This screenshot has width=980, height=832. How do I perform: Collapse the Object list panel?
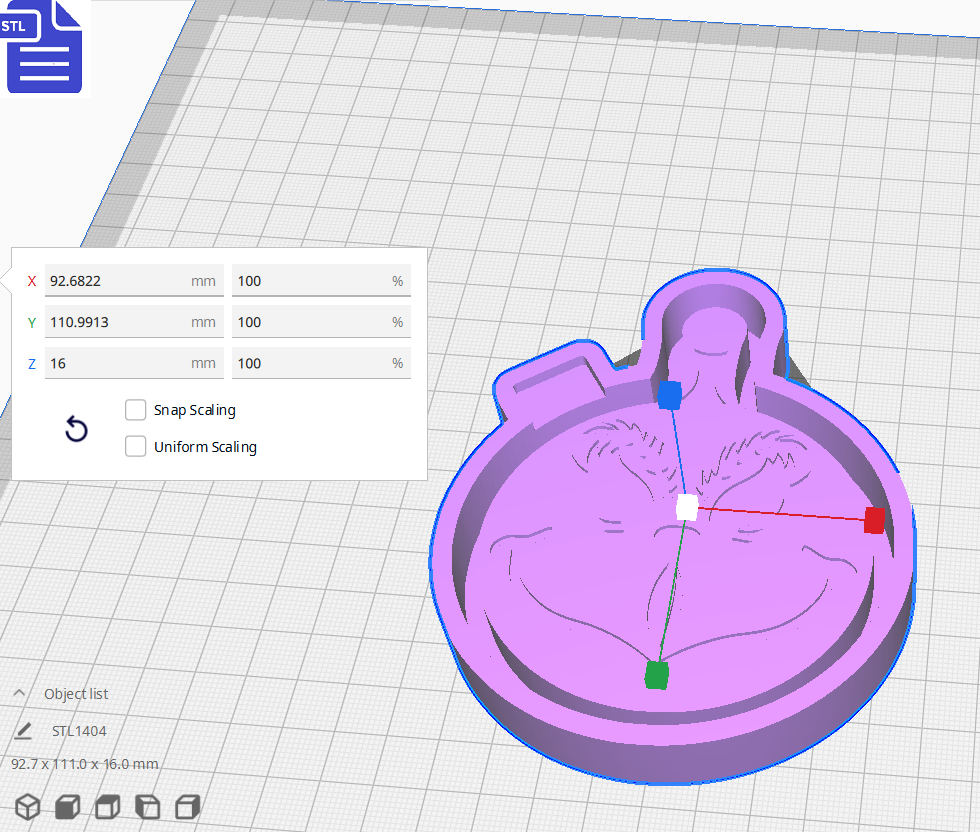pyautogui.click(x=20, y=693)
